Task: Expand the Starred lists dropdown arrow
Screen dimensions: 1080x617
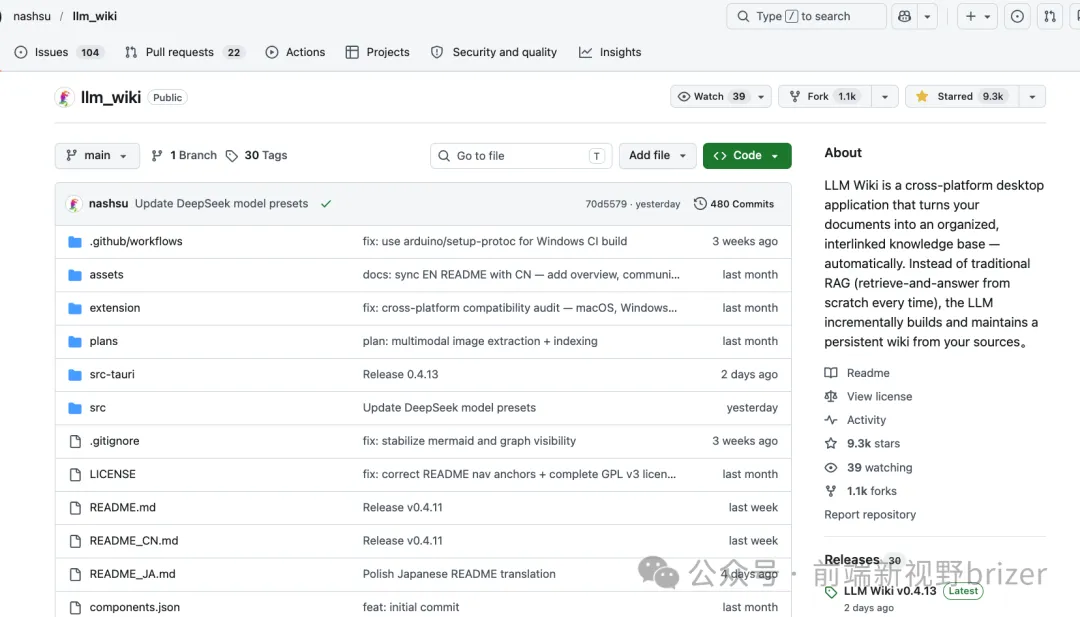Action: (1032, 96)
